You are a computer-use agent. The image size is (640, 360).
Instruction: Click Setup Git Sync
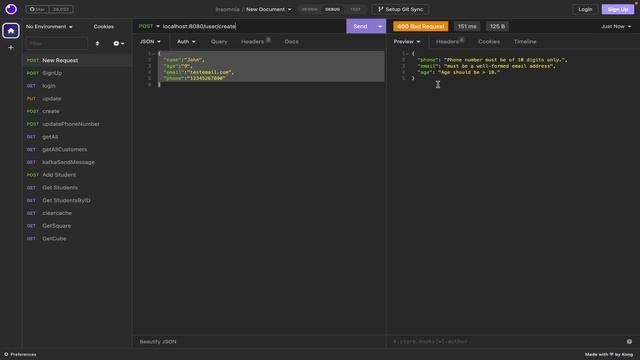[400, 9]
